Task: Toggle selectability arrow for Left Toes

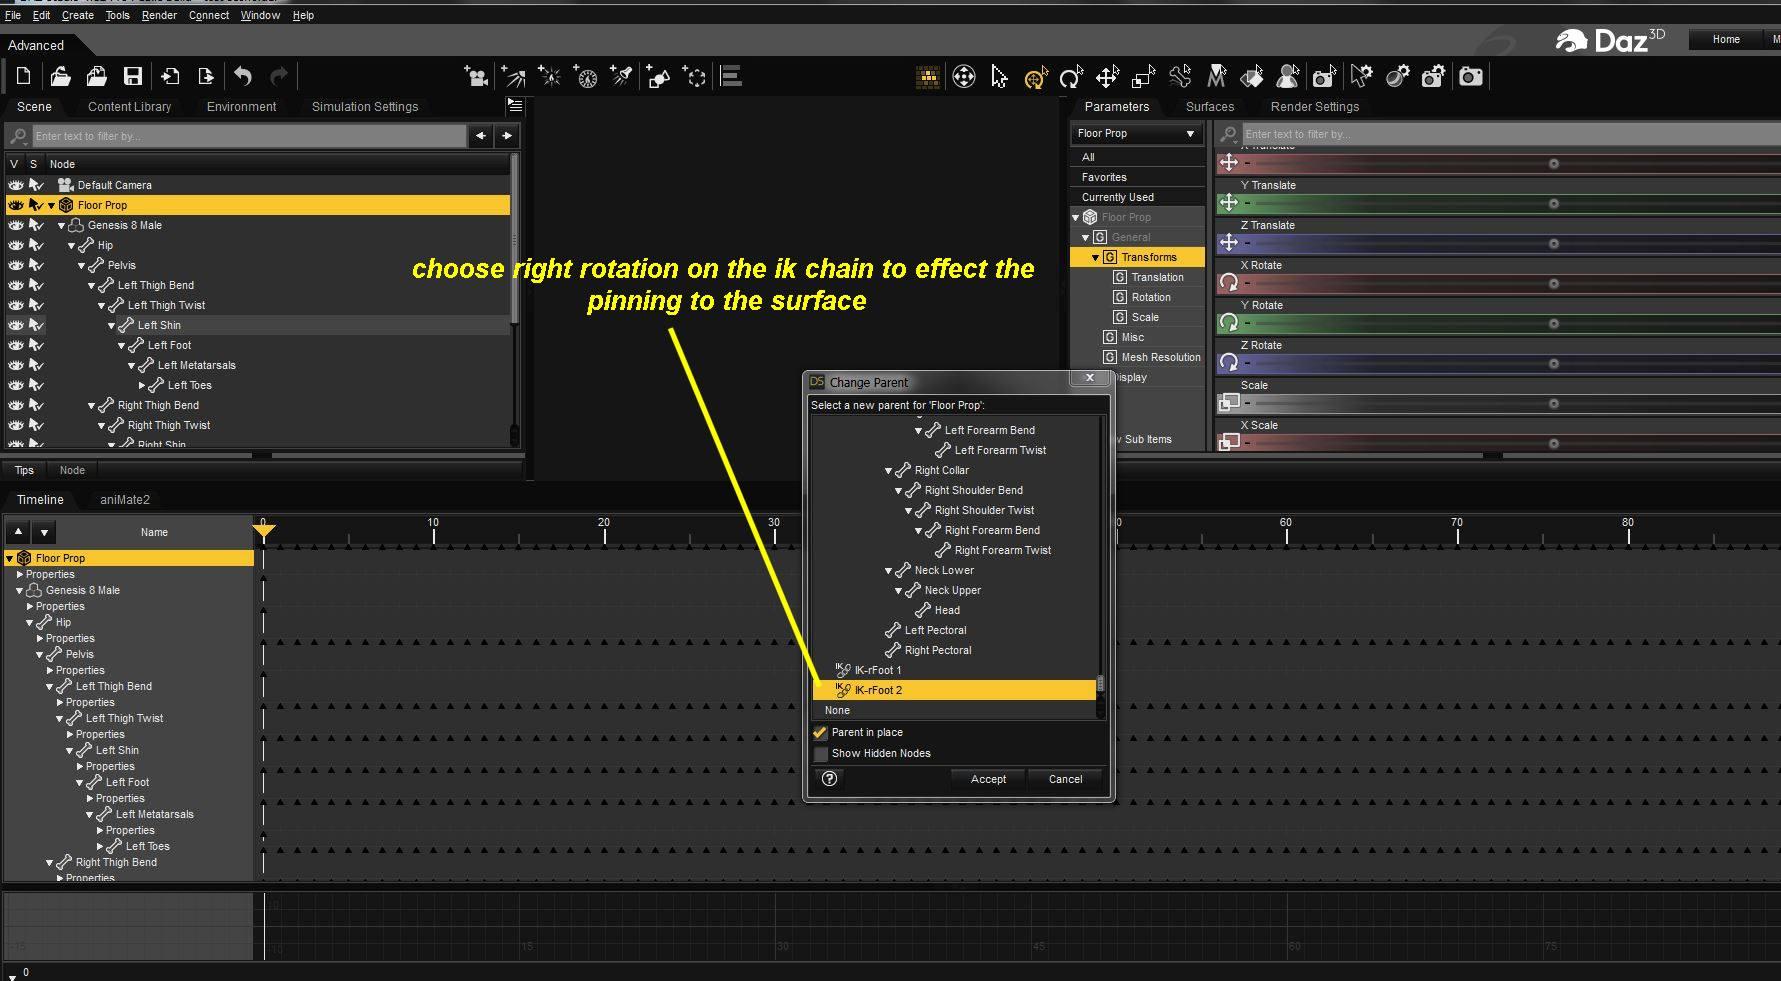Action: click(x=36, y=385)
